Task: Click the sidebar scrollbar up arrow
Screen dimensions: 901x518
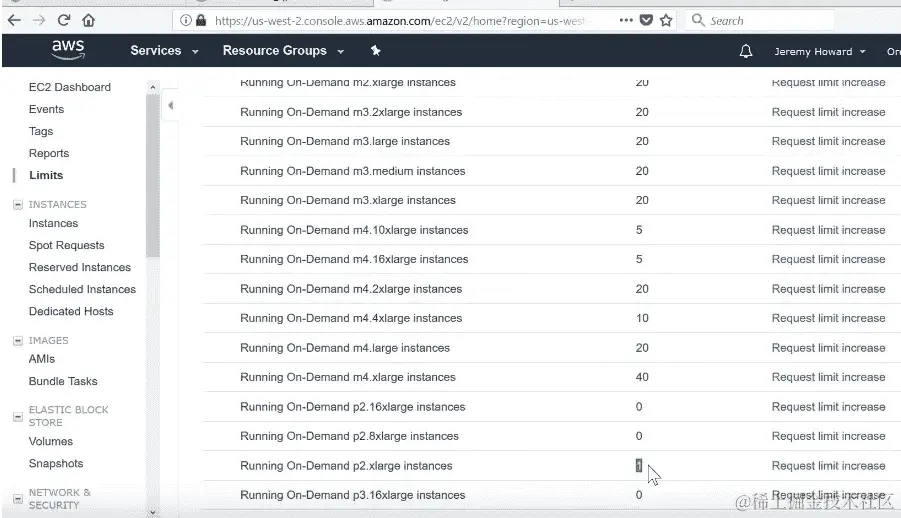Action: pyautogui.click(x=152, y=87)
